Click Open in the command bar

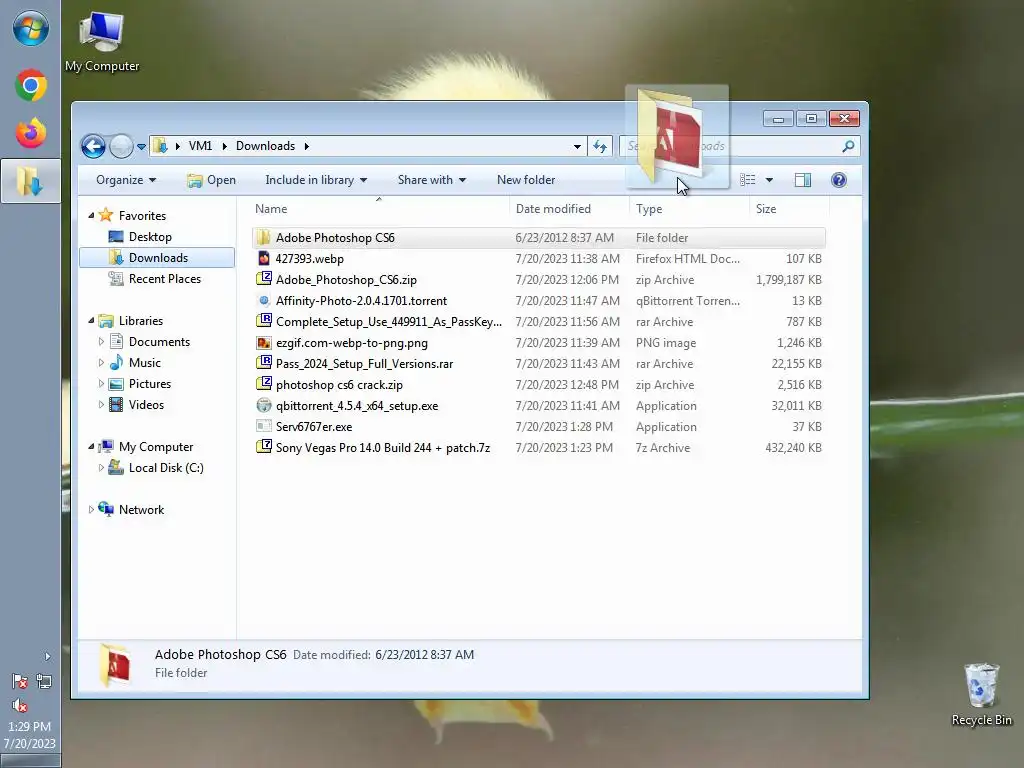pyautogui.click(x=212, y=180)
